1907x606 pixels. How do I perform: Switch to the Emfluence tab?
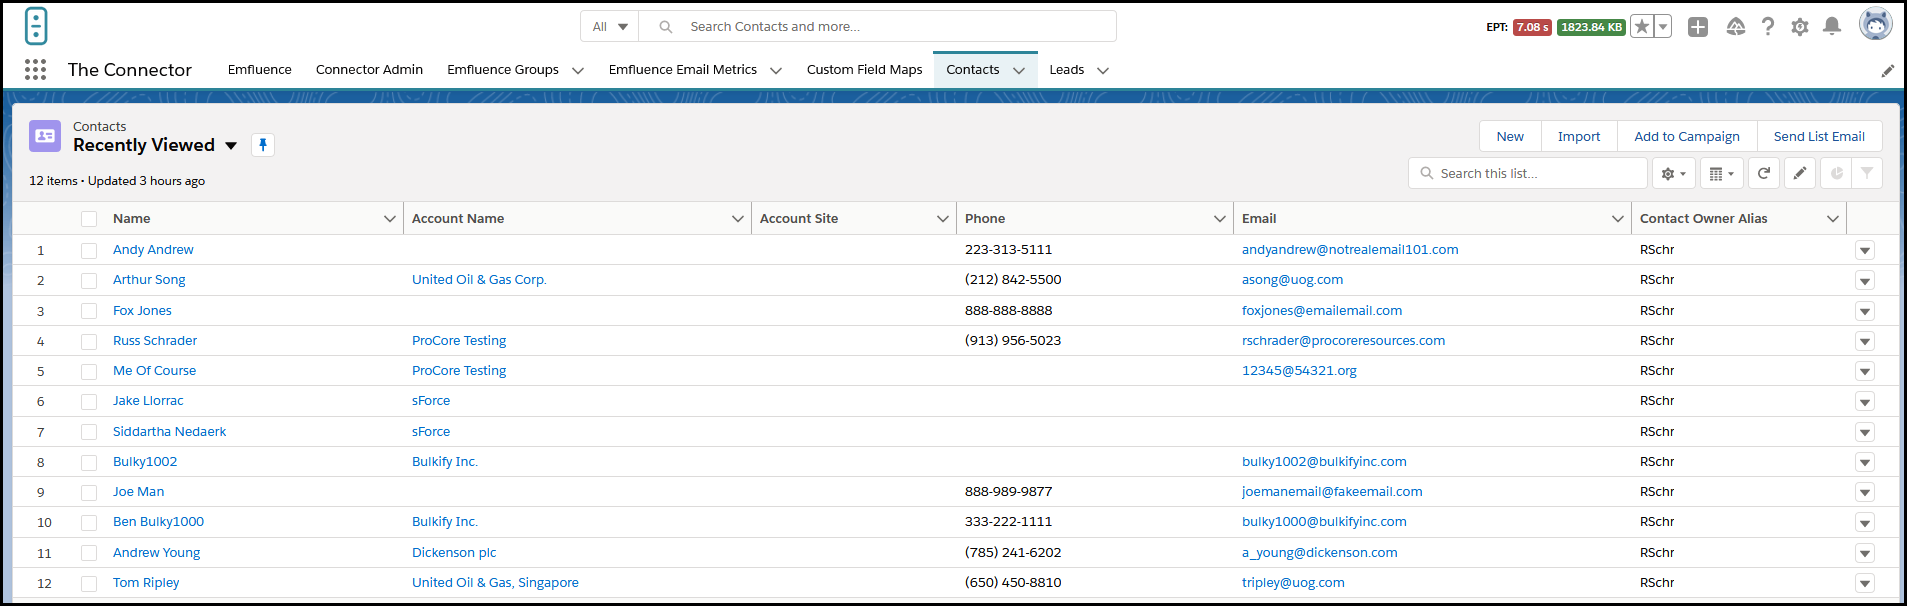[x=260, y=70]
